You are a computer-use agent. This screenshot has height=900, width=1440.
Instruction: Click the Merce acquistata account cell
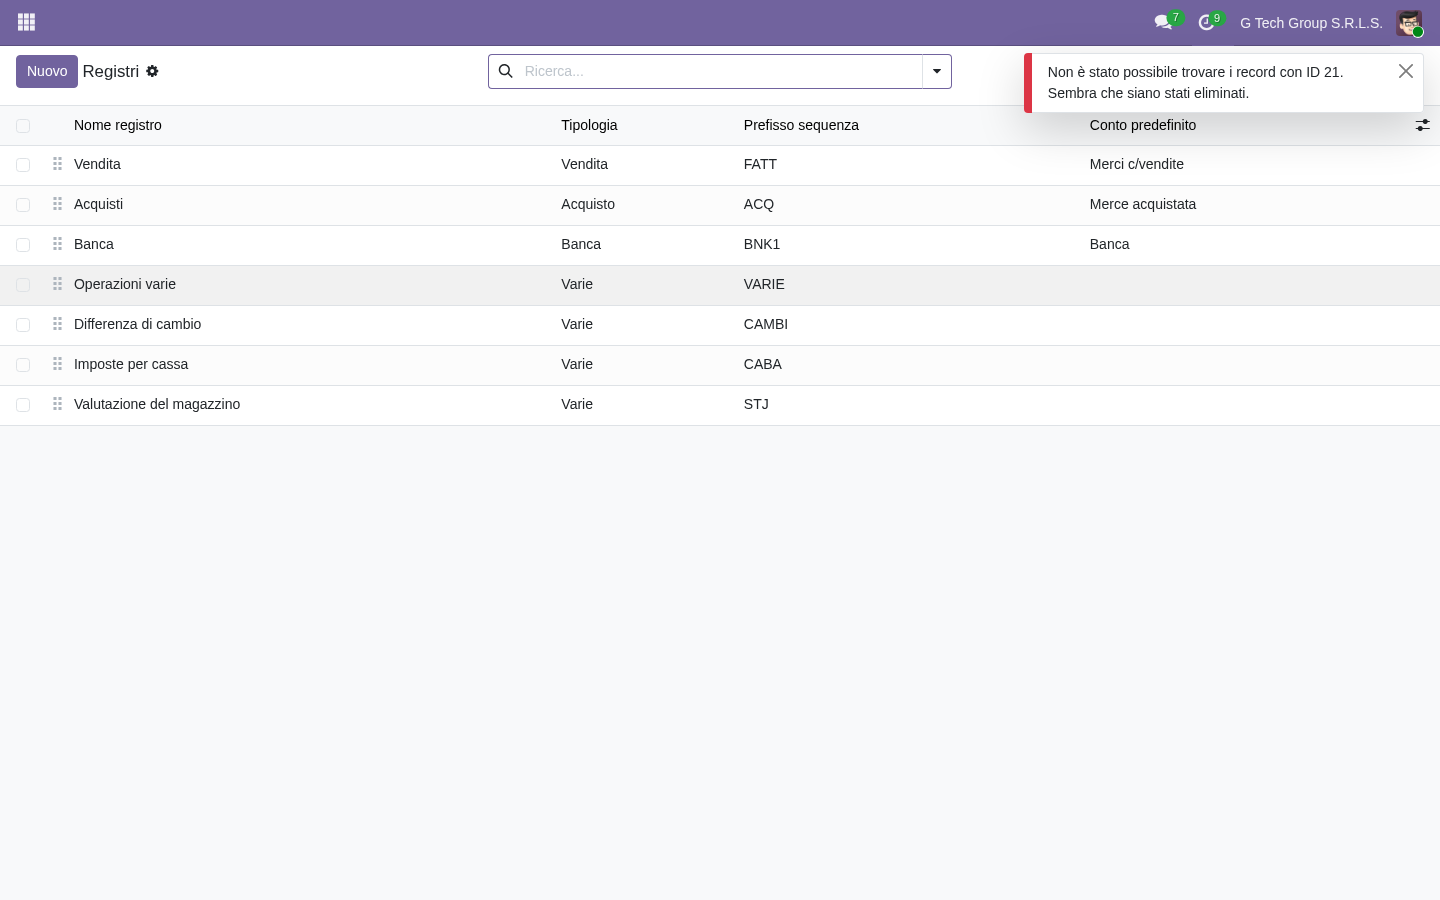pos(1143,204)
